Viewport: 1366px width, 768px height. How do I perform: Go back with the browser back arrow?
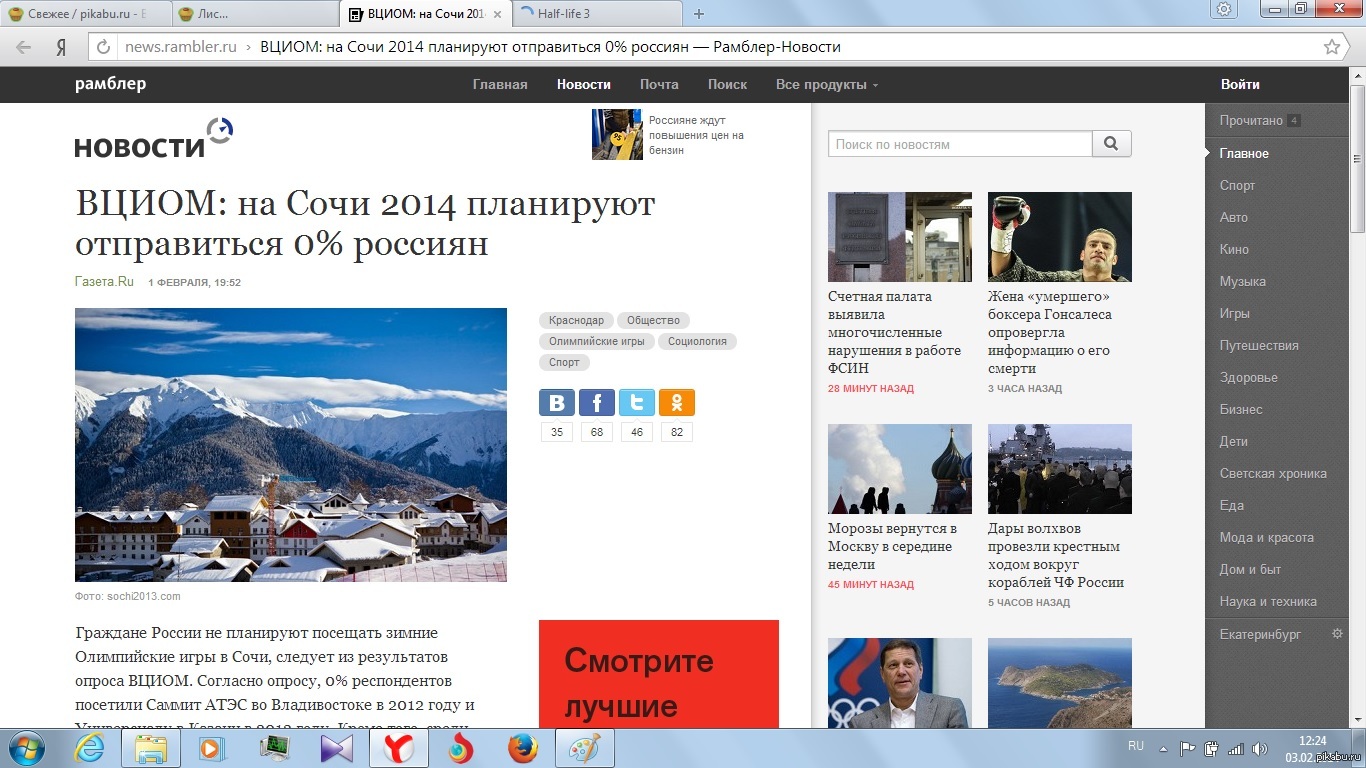[x=24, y=47]
